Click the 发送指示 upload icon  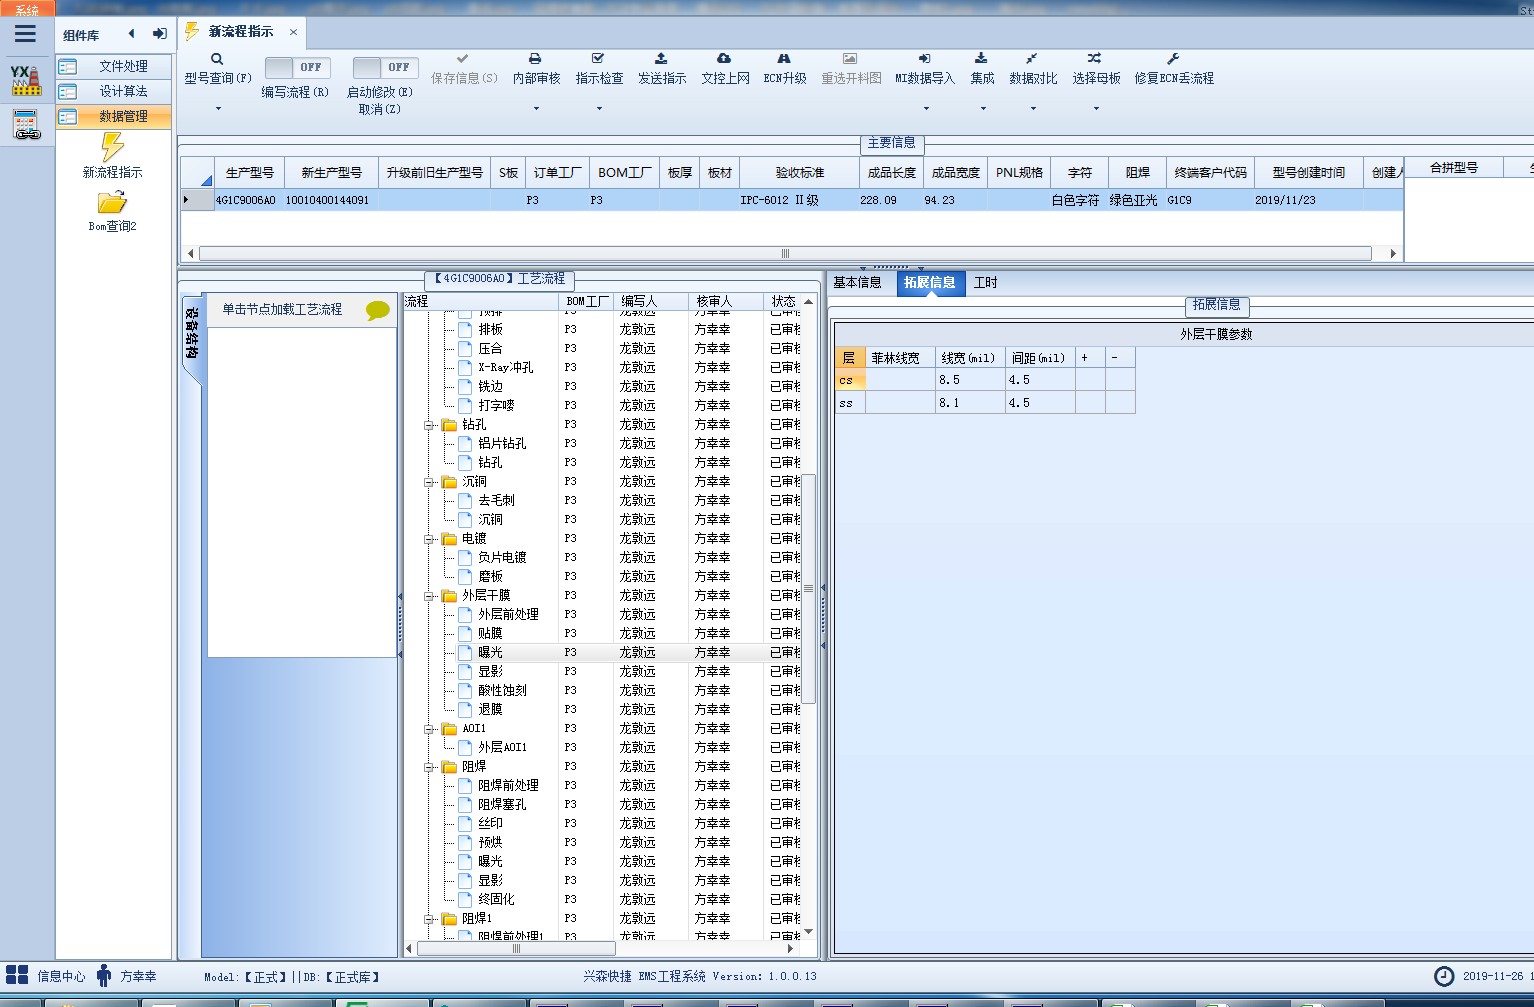coord(661,59)
